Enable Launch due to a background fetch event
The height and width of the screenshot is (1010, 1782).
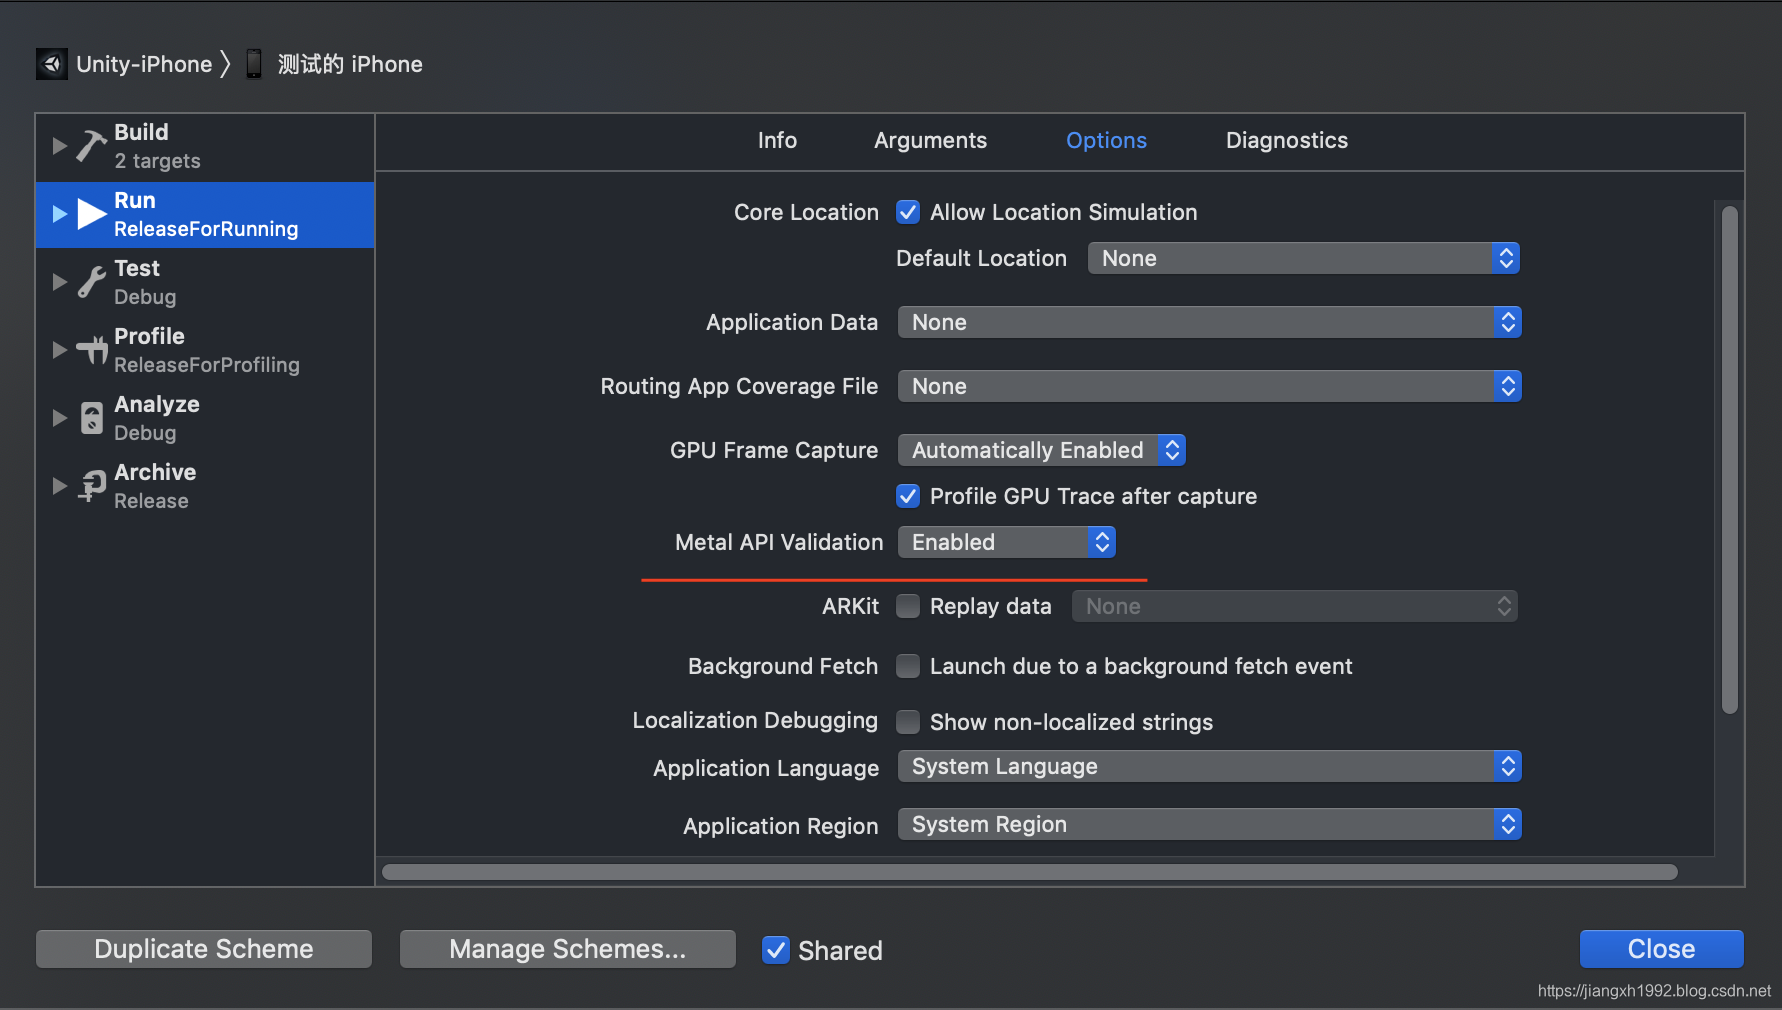[x=908, y=666]
